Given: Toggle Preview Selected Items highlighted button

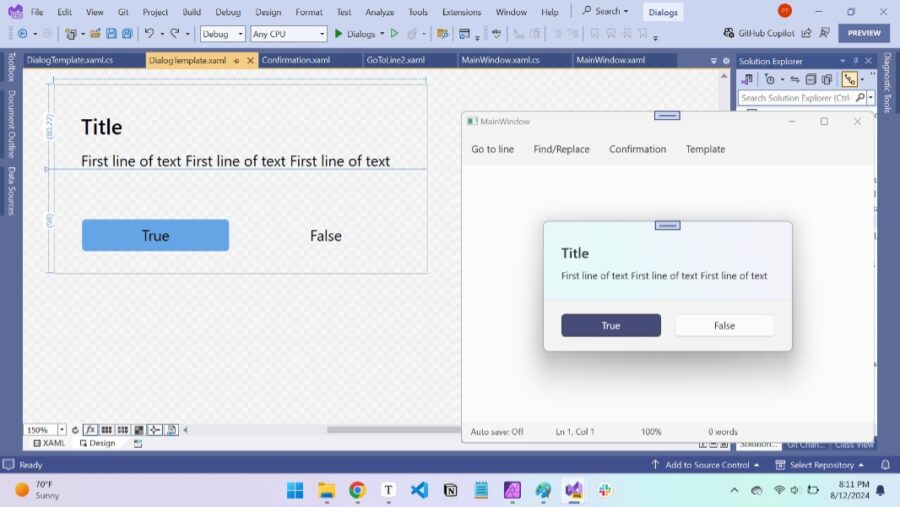Looking at the screenshot, I should pyautogui.click(x=849, y=80).
